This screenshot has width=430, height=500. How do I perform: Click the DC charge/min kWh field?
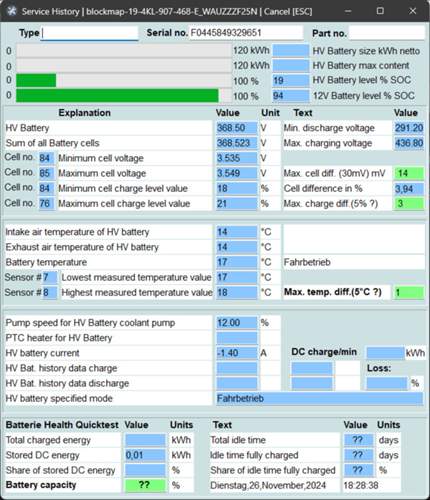[x=385, y=353]
